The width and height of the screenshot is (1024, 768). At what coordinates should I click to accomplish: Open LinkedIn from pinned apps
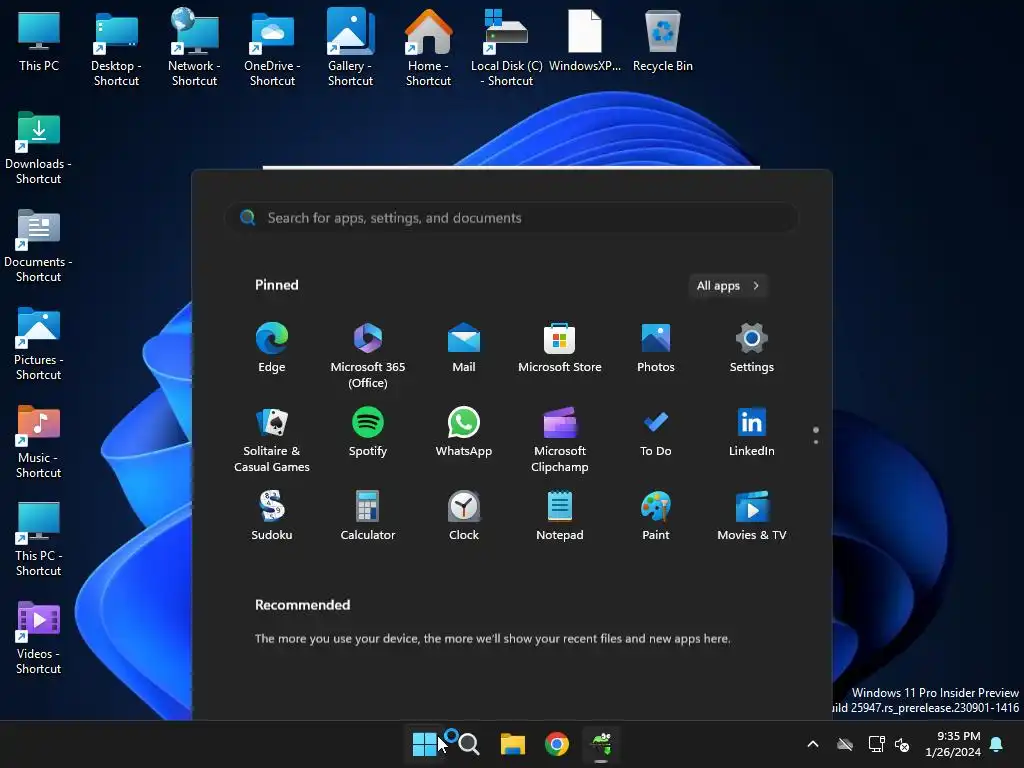point(752,432)
